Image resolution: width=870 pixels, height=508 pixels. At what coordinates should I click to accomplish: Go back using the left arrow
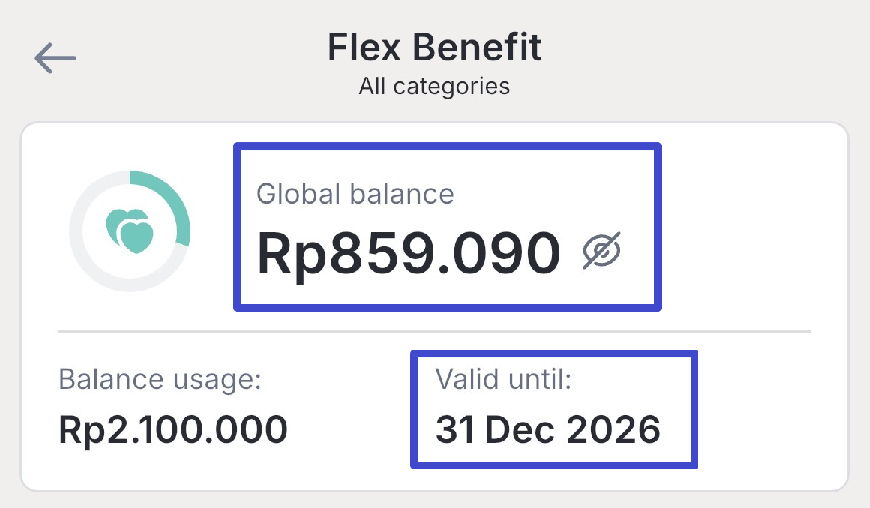[x=55, y=58]
